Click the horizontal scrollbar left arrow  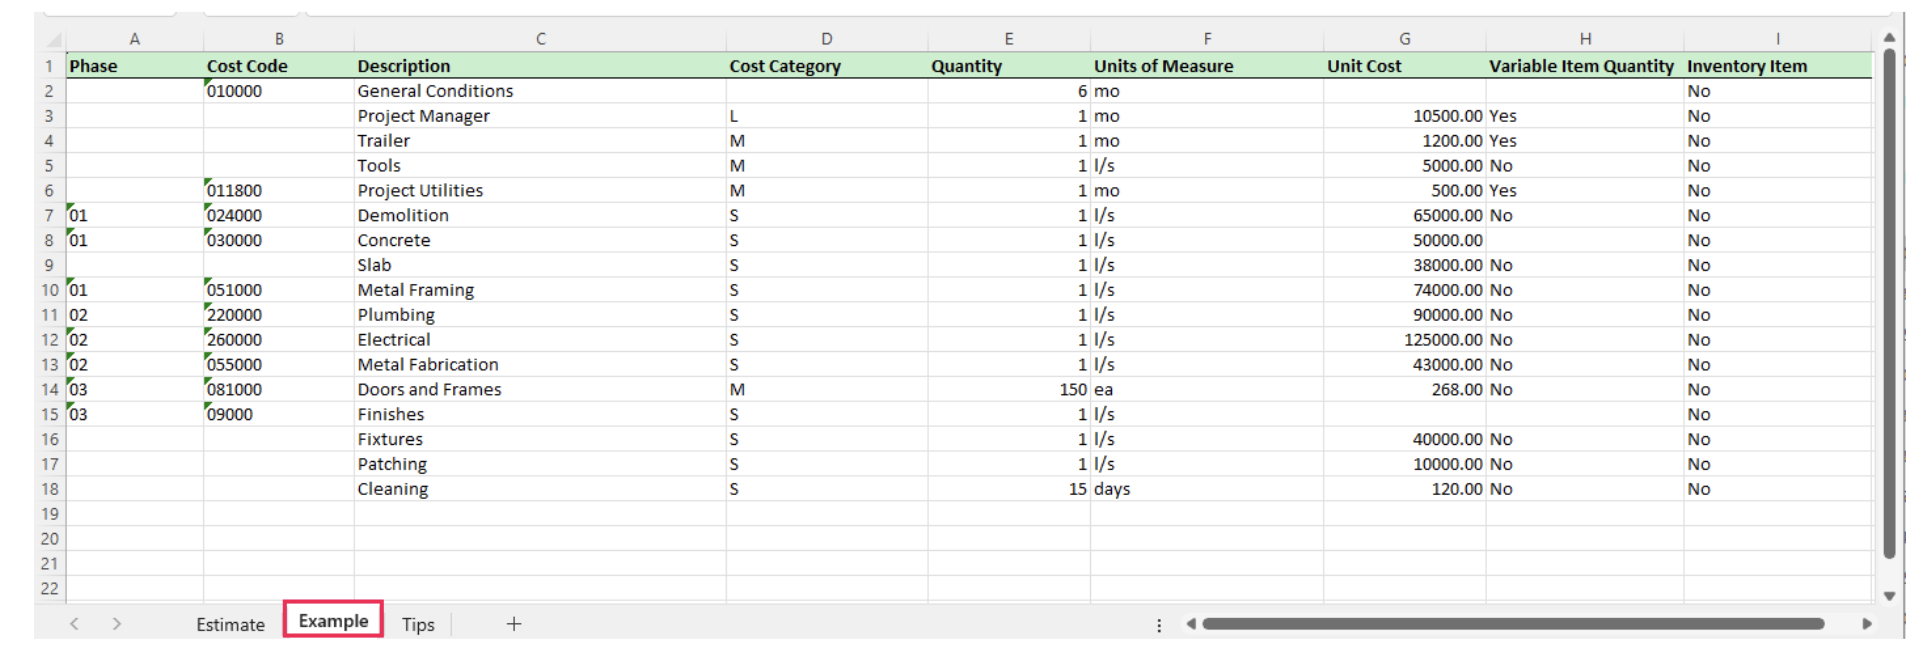pyautogui.click(x=1190, y=624)
